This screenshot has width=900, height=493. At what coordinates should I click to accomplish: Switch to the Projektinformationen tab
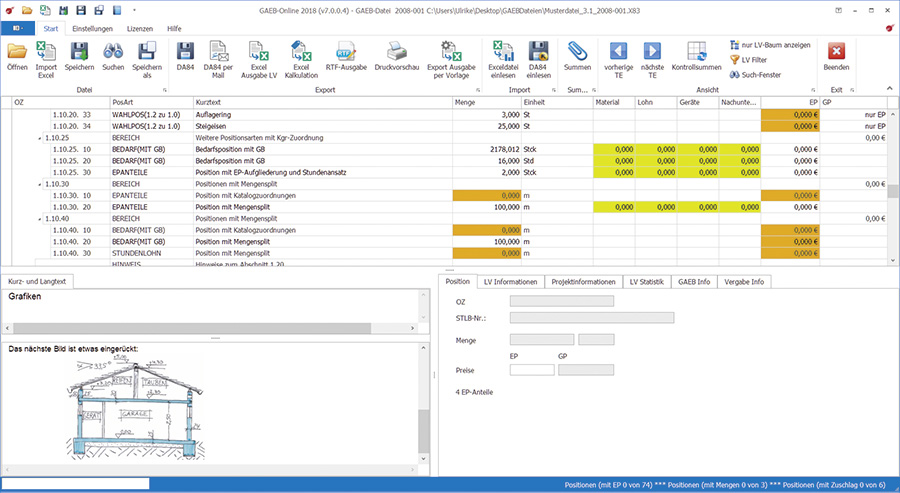583,282
